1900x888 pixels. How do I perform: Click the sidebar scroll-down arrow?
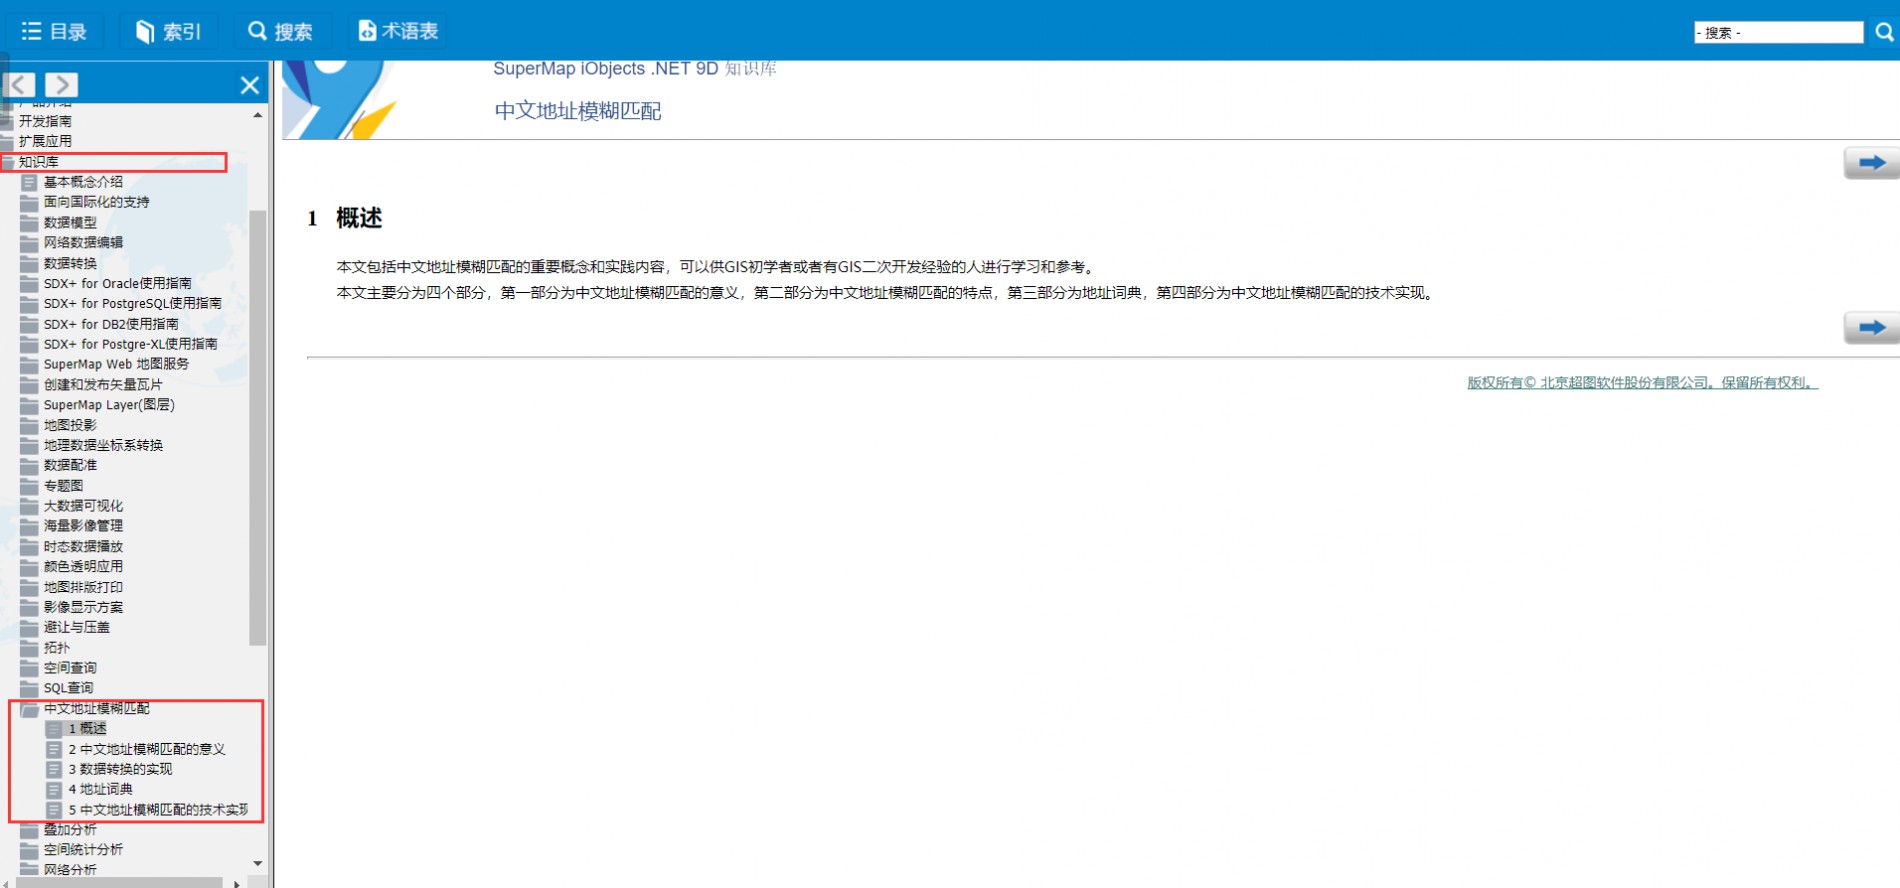pyautogui.click(x=258, y=863)
